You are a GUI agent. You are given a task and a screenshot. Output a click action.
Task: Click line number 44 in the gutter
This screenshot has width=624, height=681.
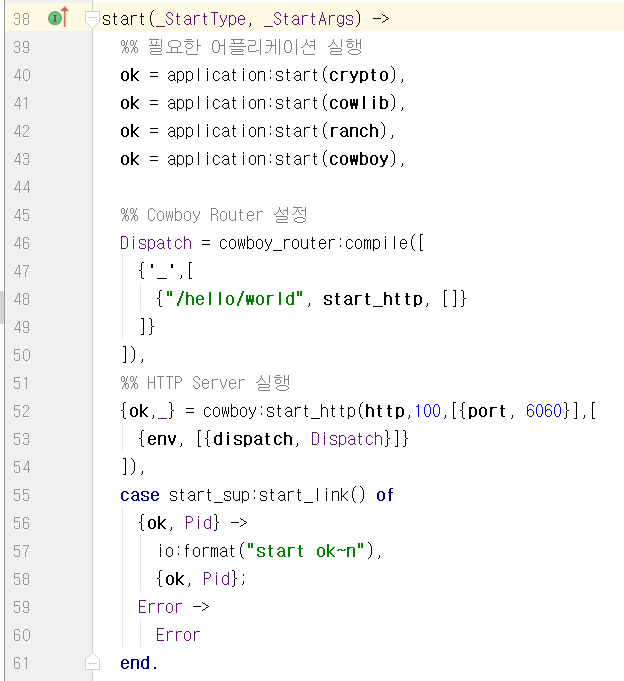point(21,187)
